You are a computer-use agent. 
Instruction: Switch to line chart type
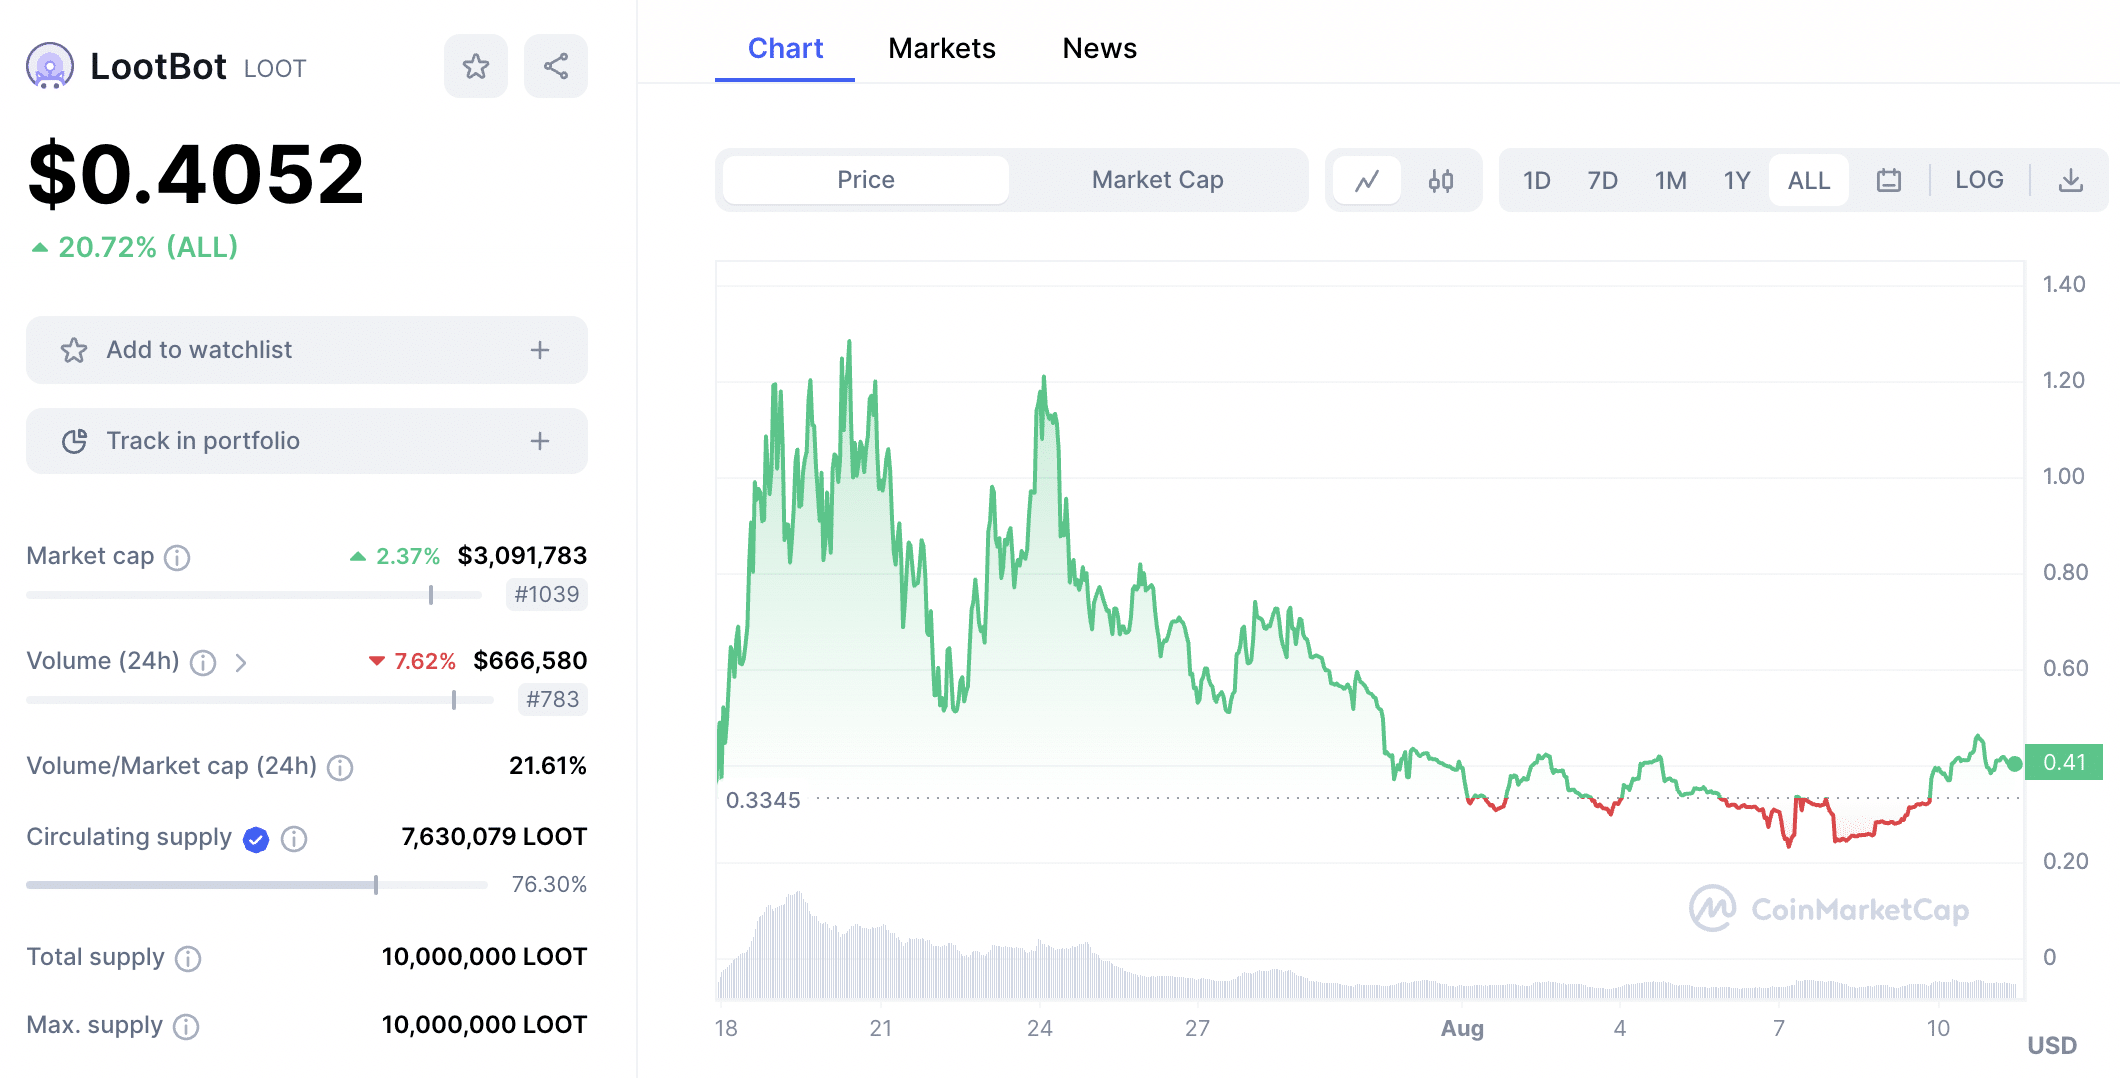[x=1367, y=180]
